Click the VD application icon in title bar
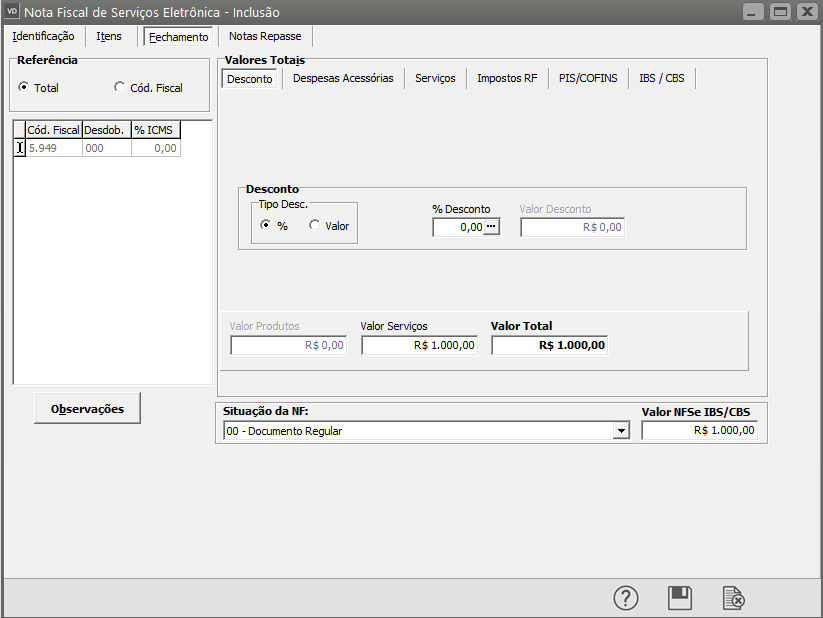 click(13, 12)
